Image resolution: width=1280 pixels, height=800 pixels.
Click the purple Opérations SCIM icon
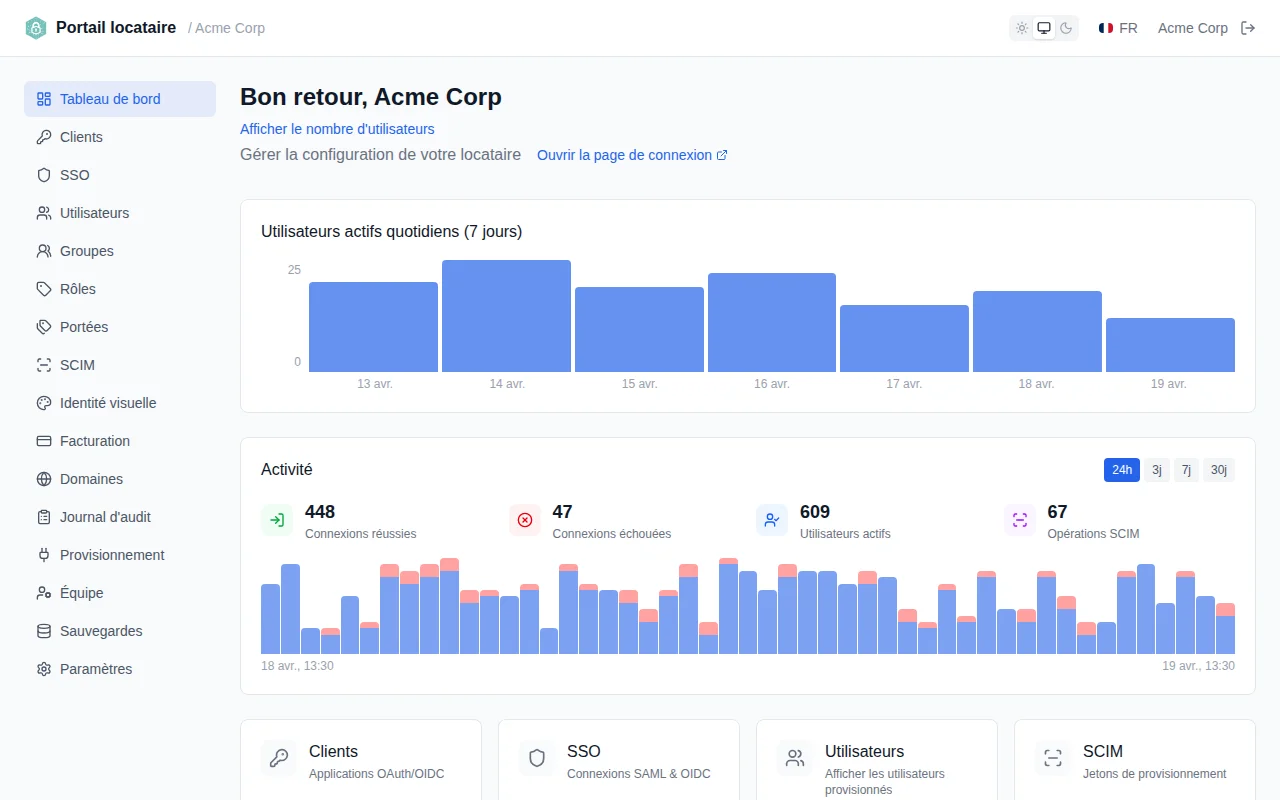coord(1020,520)
